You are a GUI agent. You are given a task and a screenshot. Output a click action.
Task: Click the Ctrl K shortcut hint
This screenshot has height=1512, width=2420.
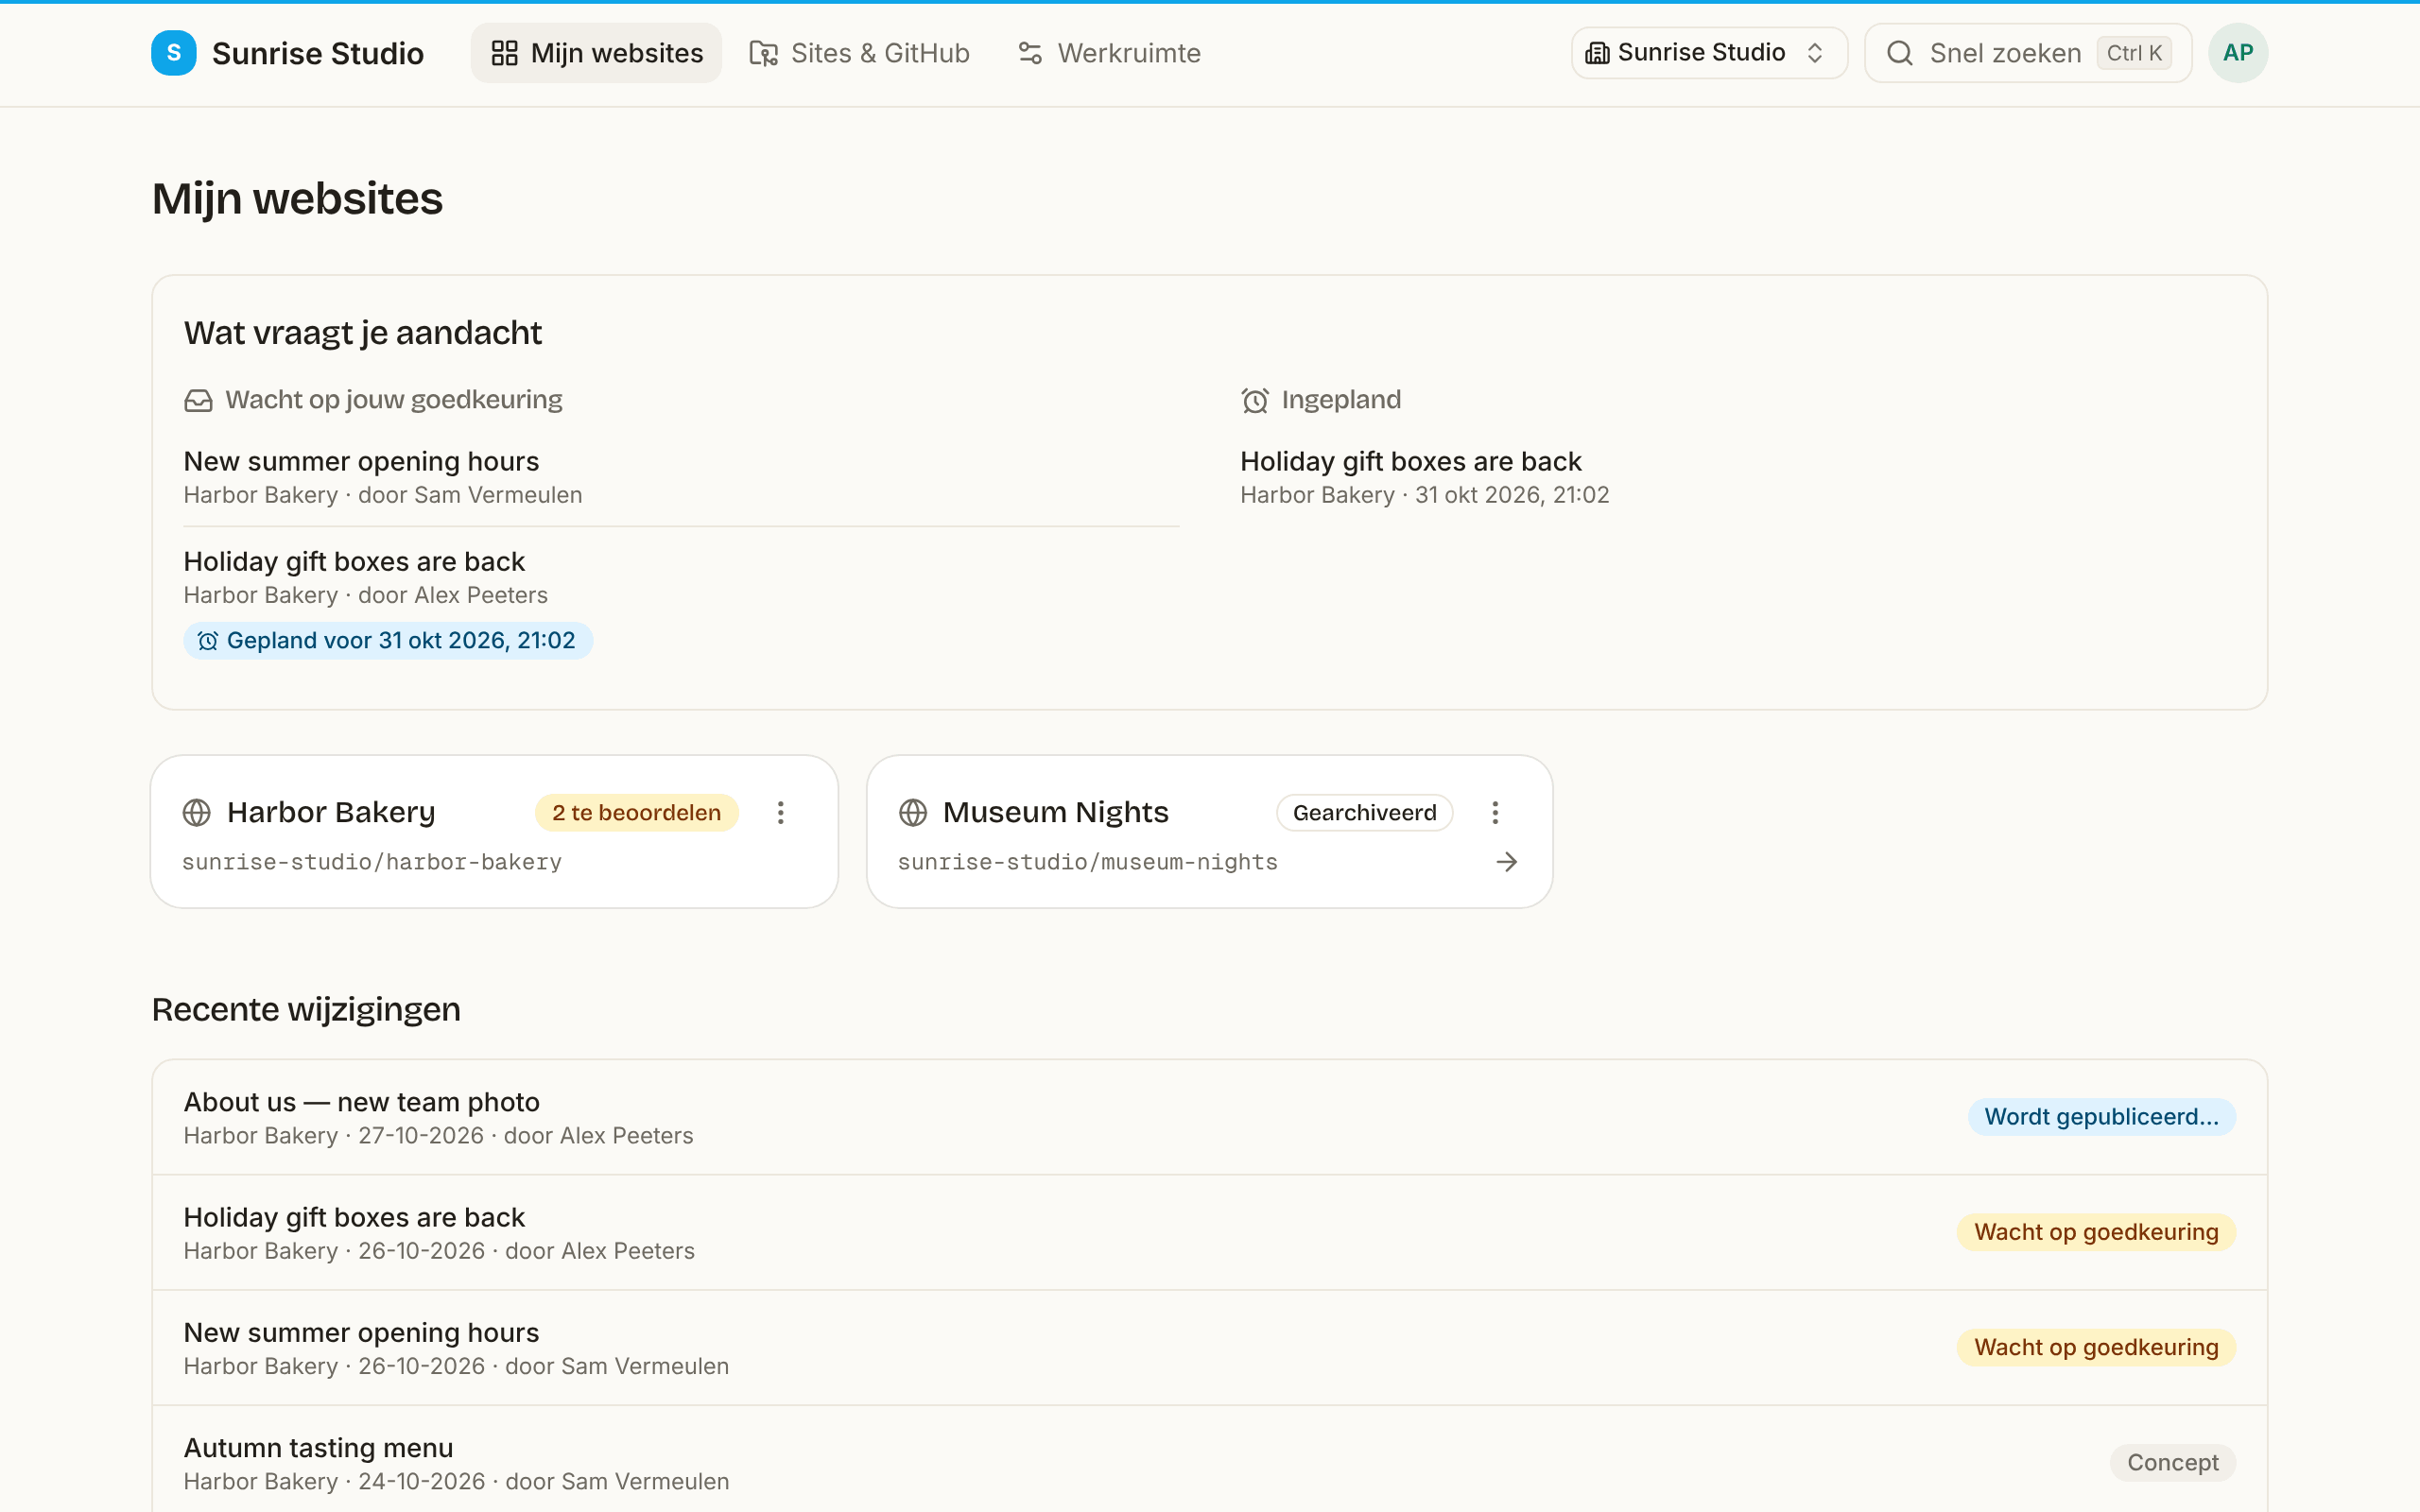pos(2134,53)
